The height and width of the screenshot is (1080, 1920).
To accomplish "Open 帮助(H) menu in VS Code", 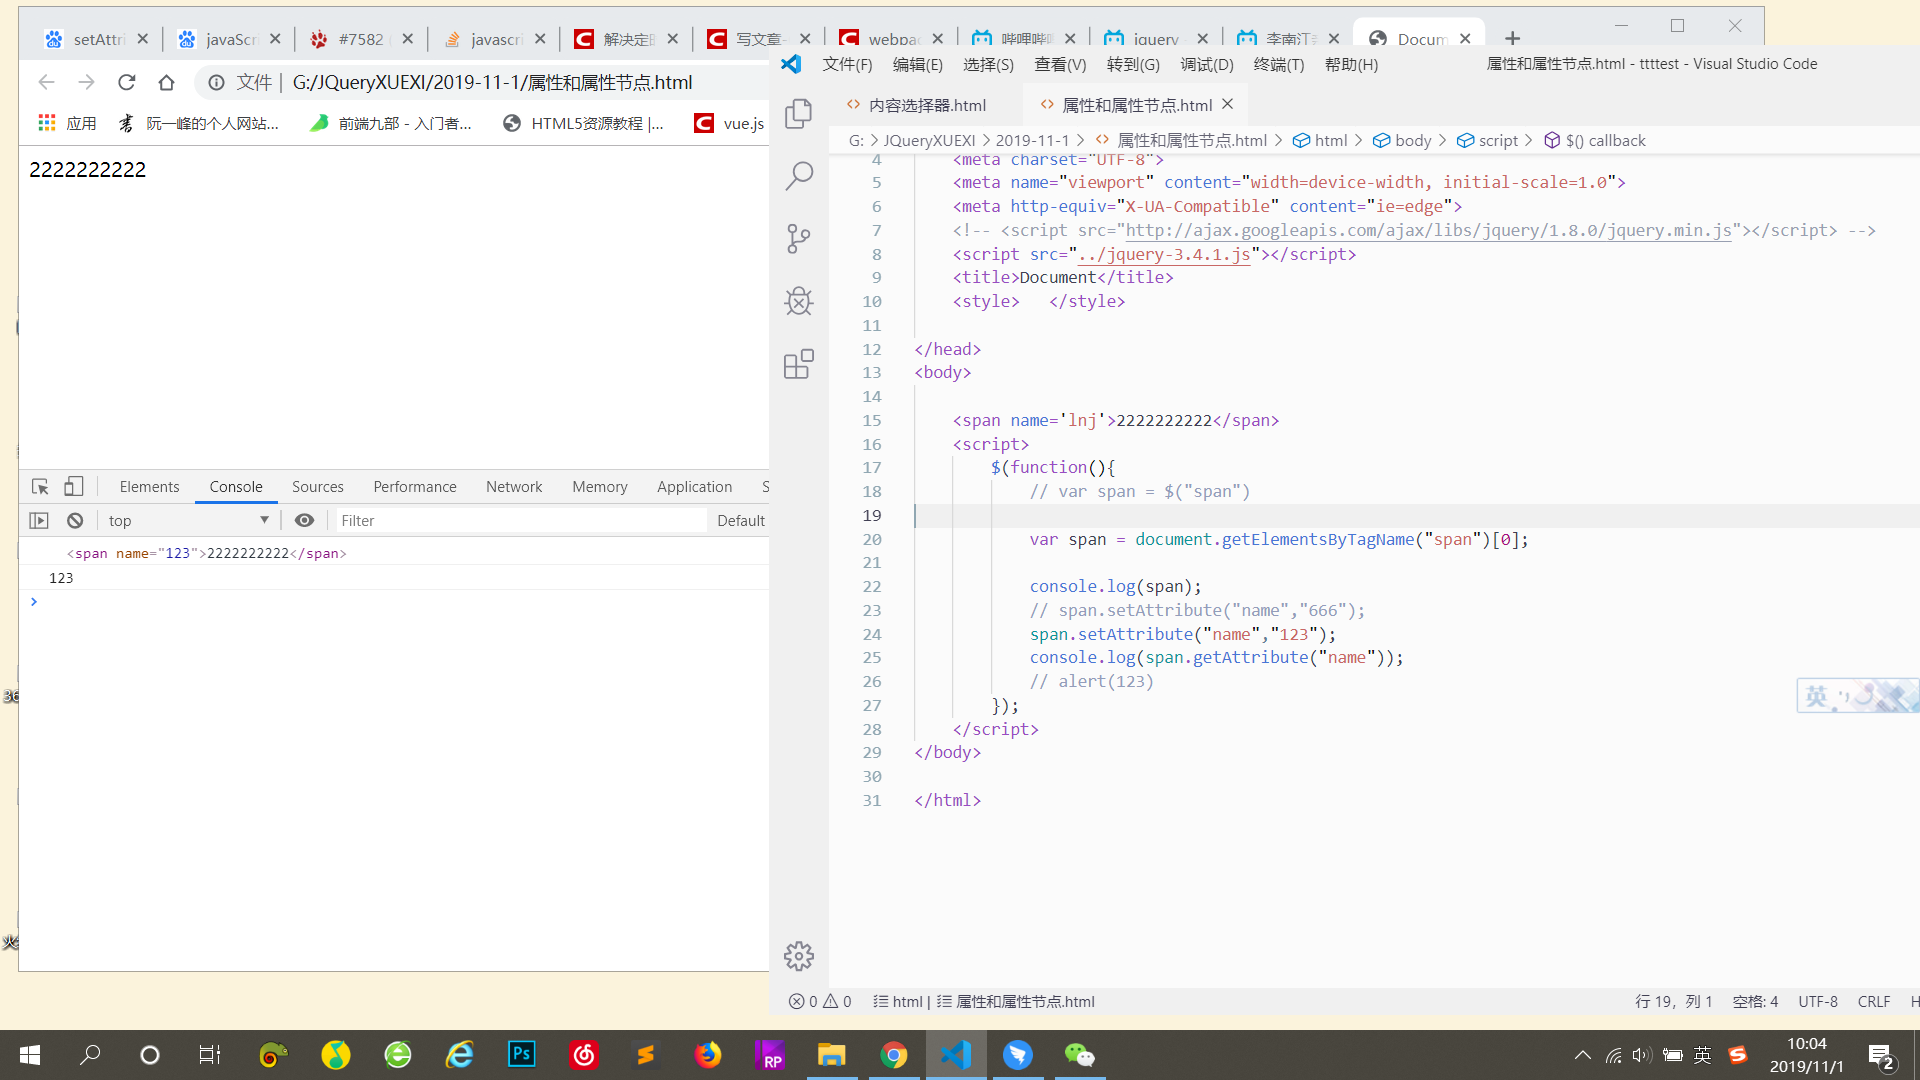I will (1351, 64).
